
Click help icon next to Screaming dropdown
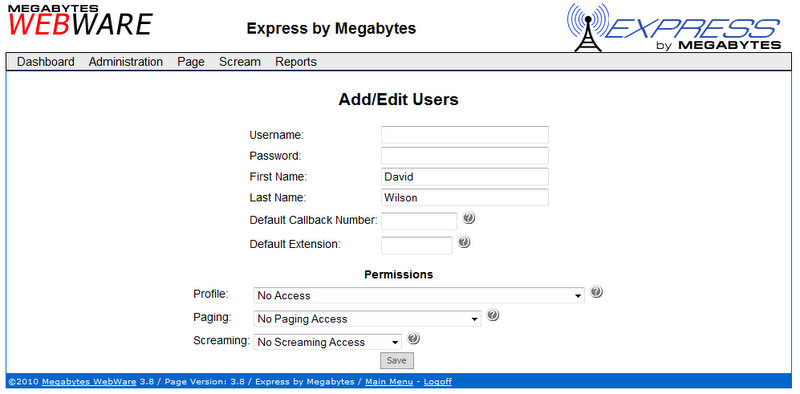tap(413, 338)
